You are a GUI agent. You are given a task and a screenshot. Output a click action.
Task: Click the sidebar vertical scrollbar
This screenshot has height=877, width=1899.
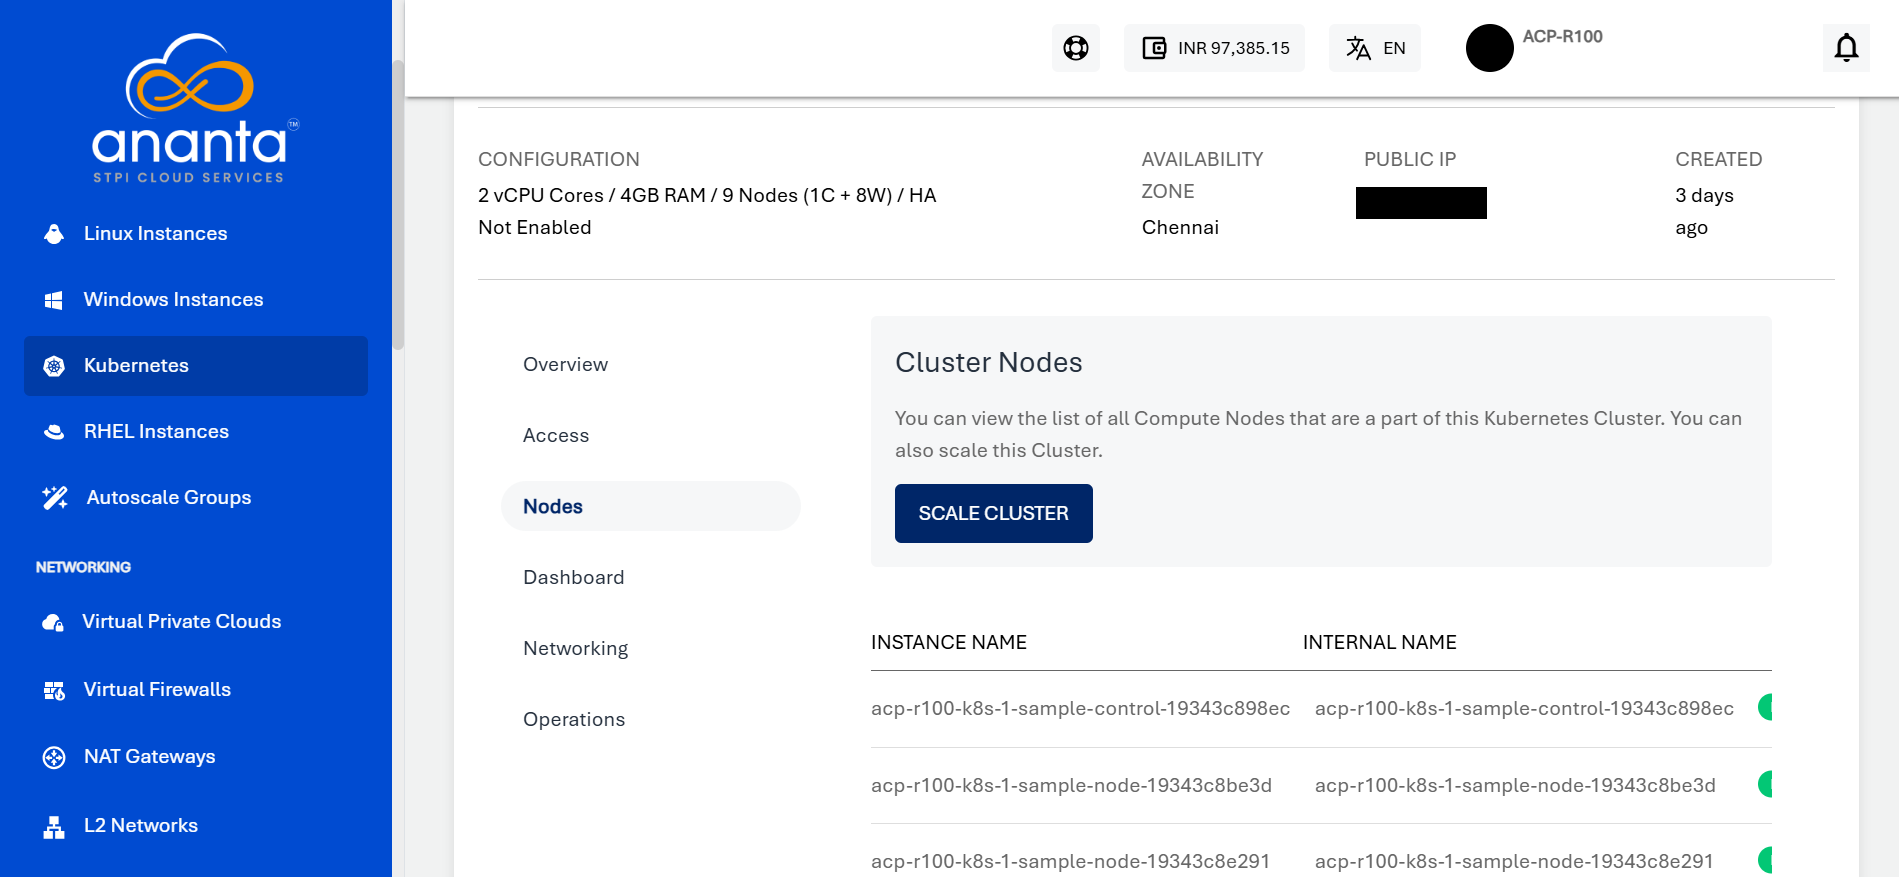tap(398, 205)
